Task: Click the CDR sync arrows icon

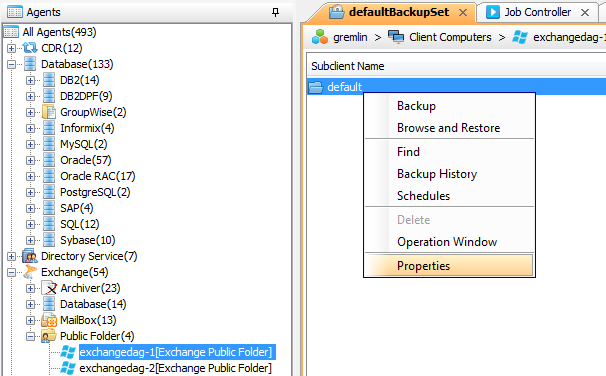Action: tap(30, 48)
